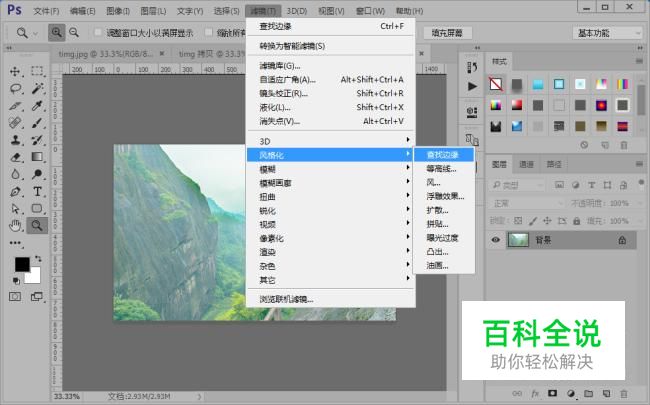Open the Edit Toolbar three-dots icon
650x405 pixels.
(x=16, y=243)
